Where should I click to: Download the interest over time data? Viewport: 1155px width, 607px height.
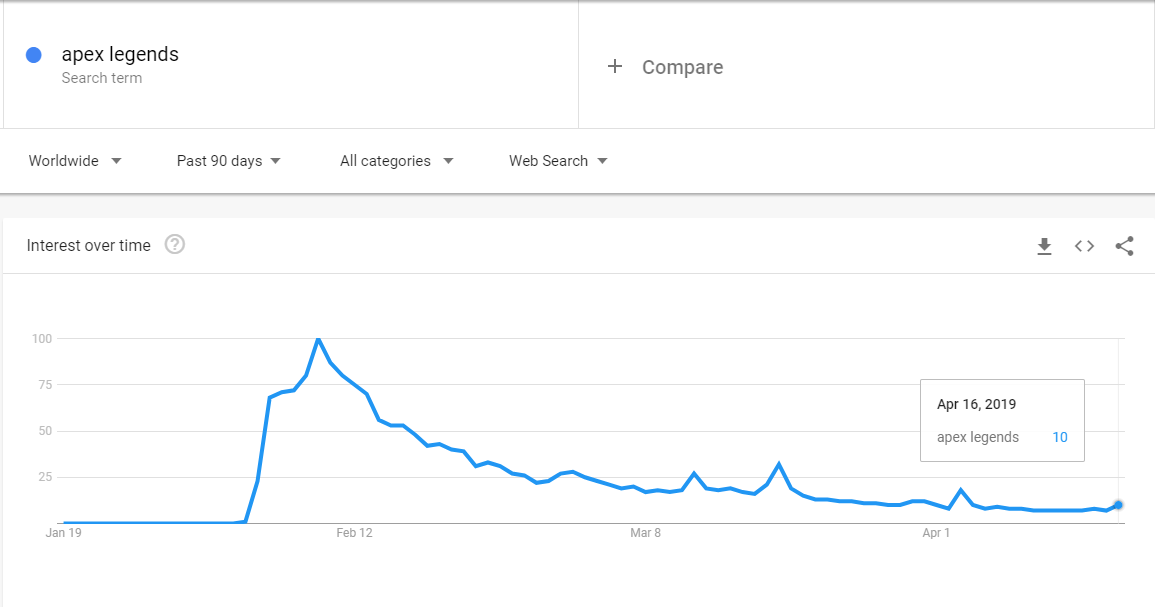click(1044, 246)
